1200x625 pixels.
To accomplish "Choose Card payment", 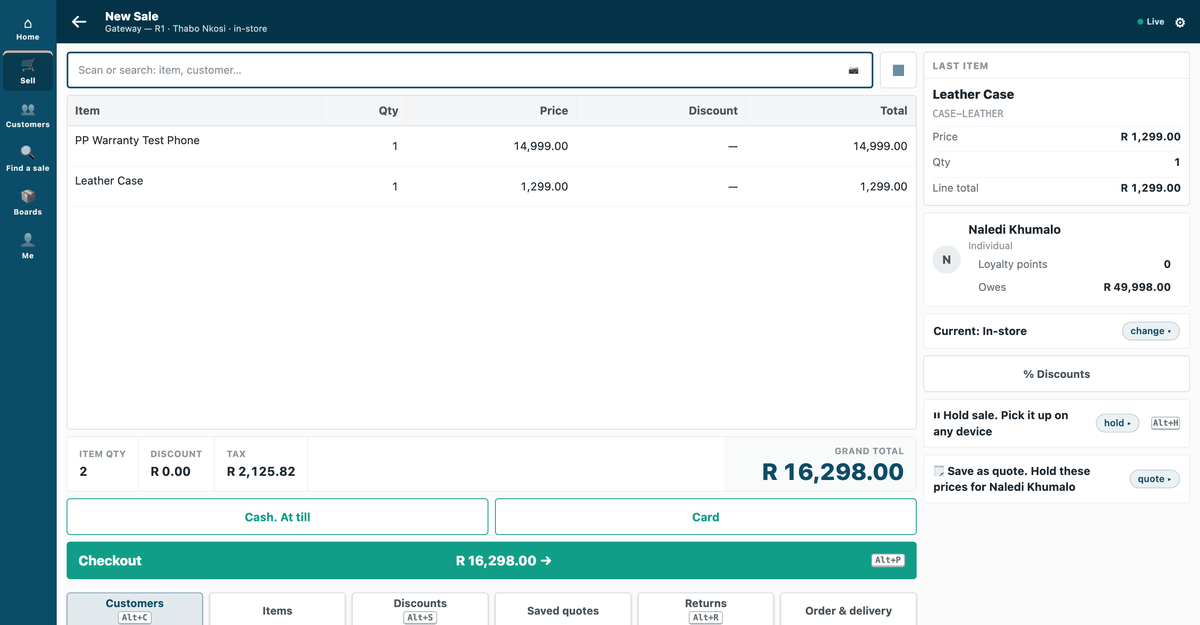I will [x=706, y=517].
